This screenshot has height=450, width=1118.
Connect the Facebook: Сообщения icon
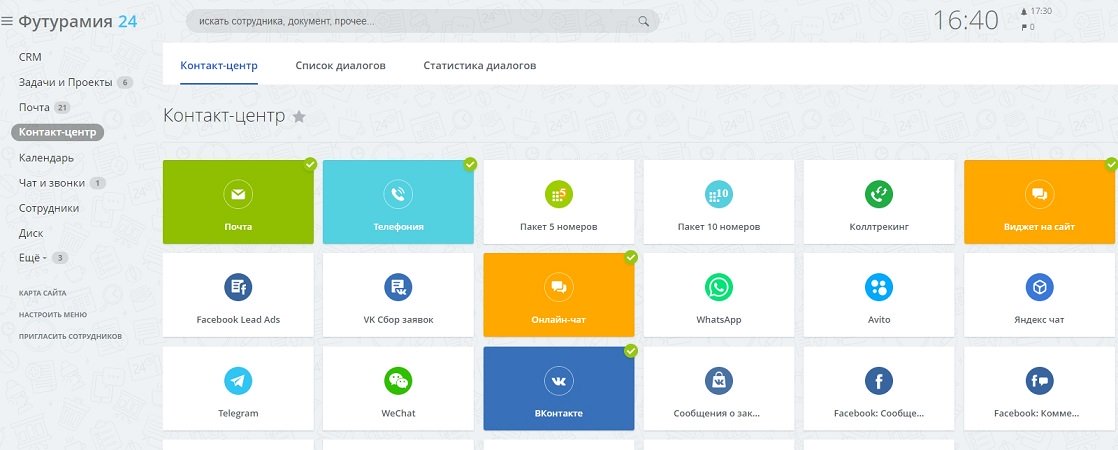879,381
